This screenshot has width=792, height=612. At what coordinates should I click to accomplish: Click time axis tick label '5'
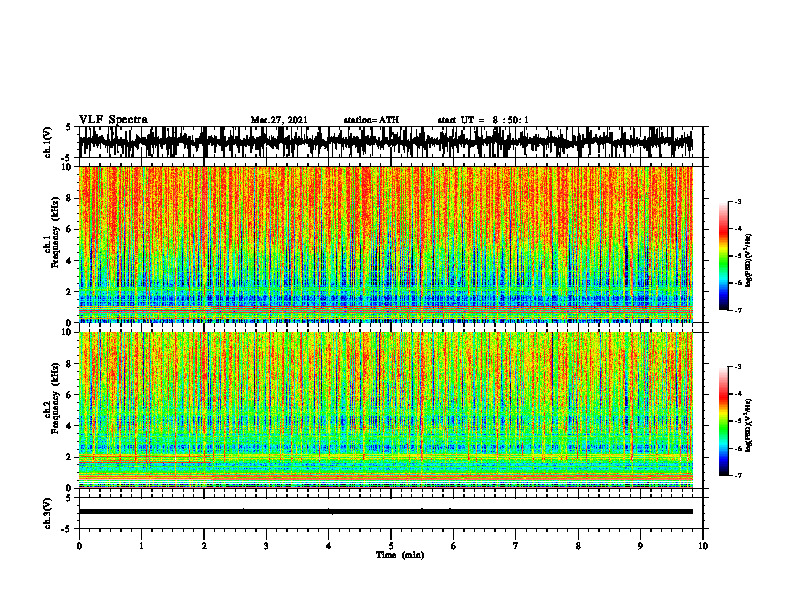point(391,546)
